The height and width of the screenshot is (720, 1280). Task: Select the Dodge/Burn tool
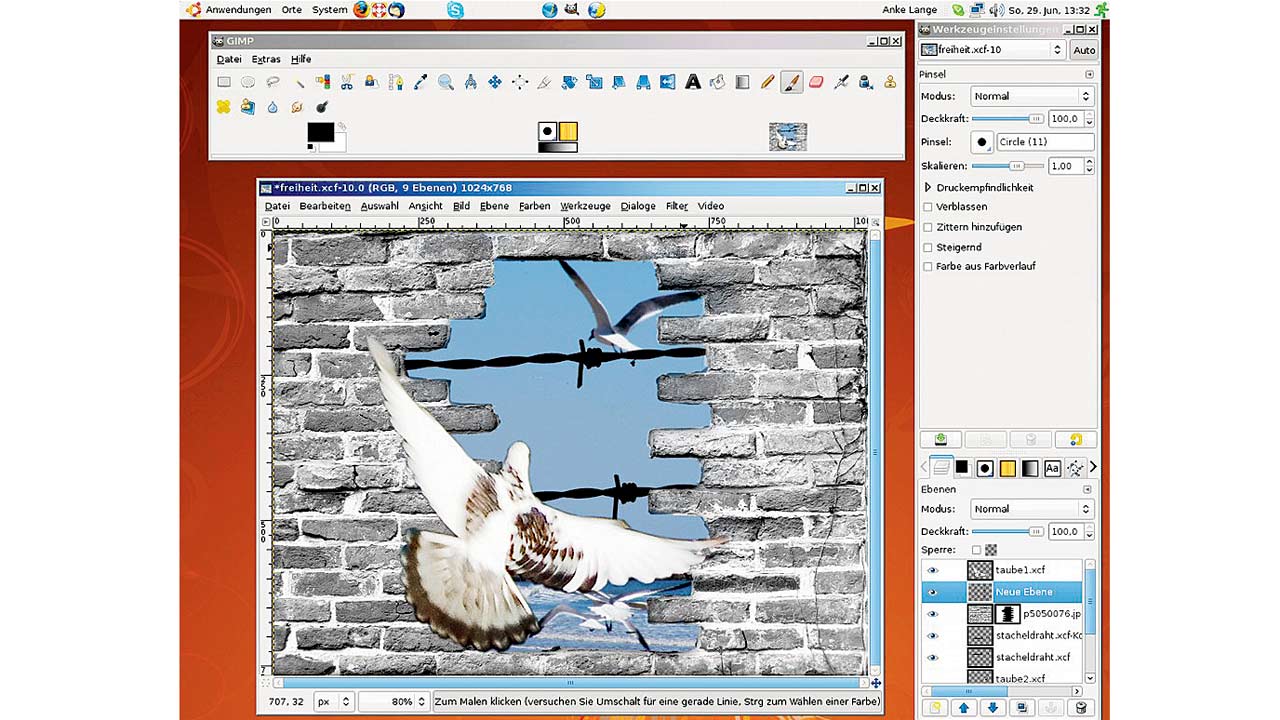pyautogui.click(x=322, y=106)
